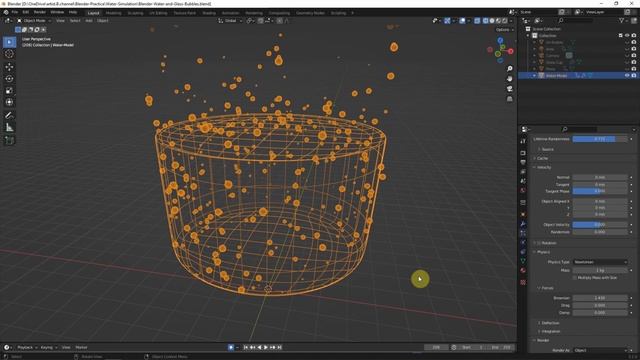Expand the Cache panel
The width and height of the screenshot is (640, 360).
tap(542, 158)
